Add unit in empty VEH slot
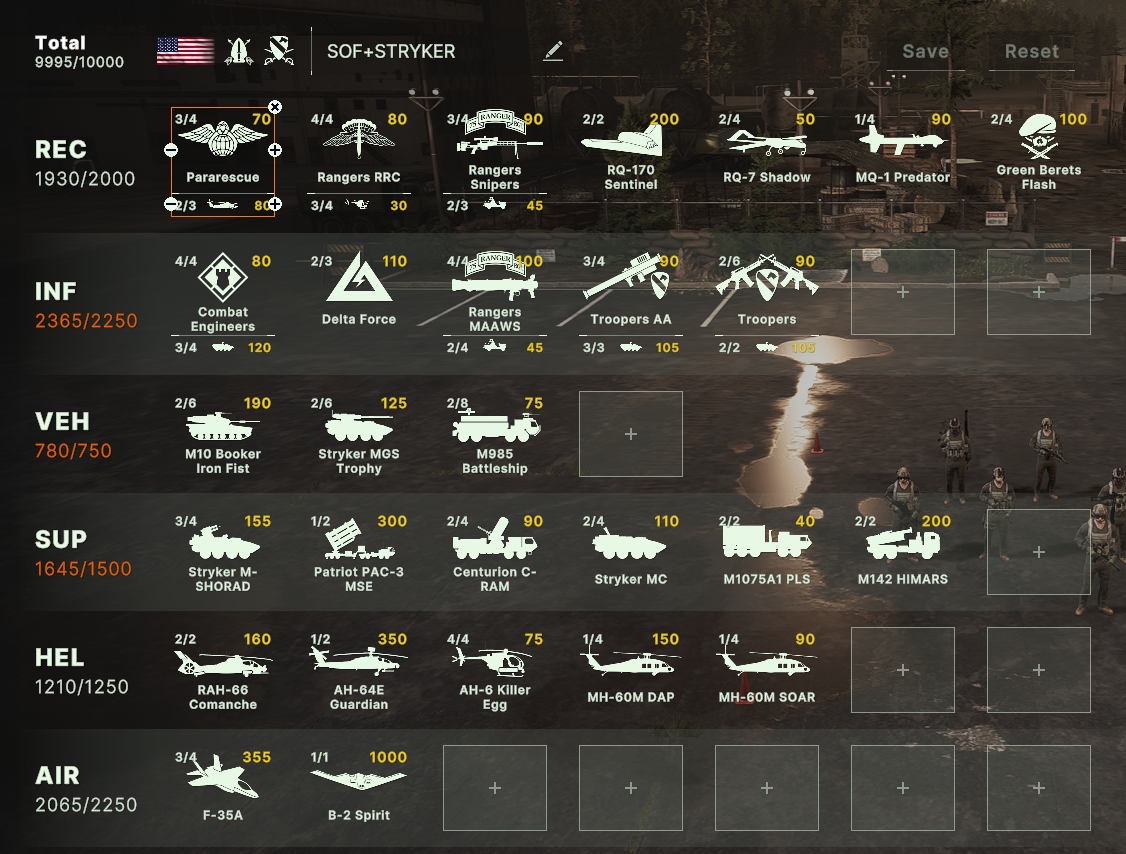The height and width of the screenshot is (854, 1126). [x=631, y=434]
